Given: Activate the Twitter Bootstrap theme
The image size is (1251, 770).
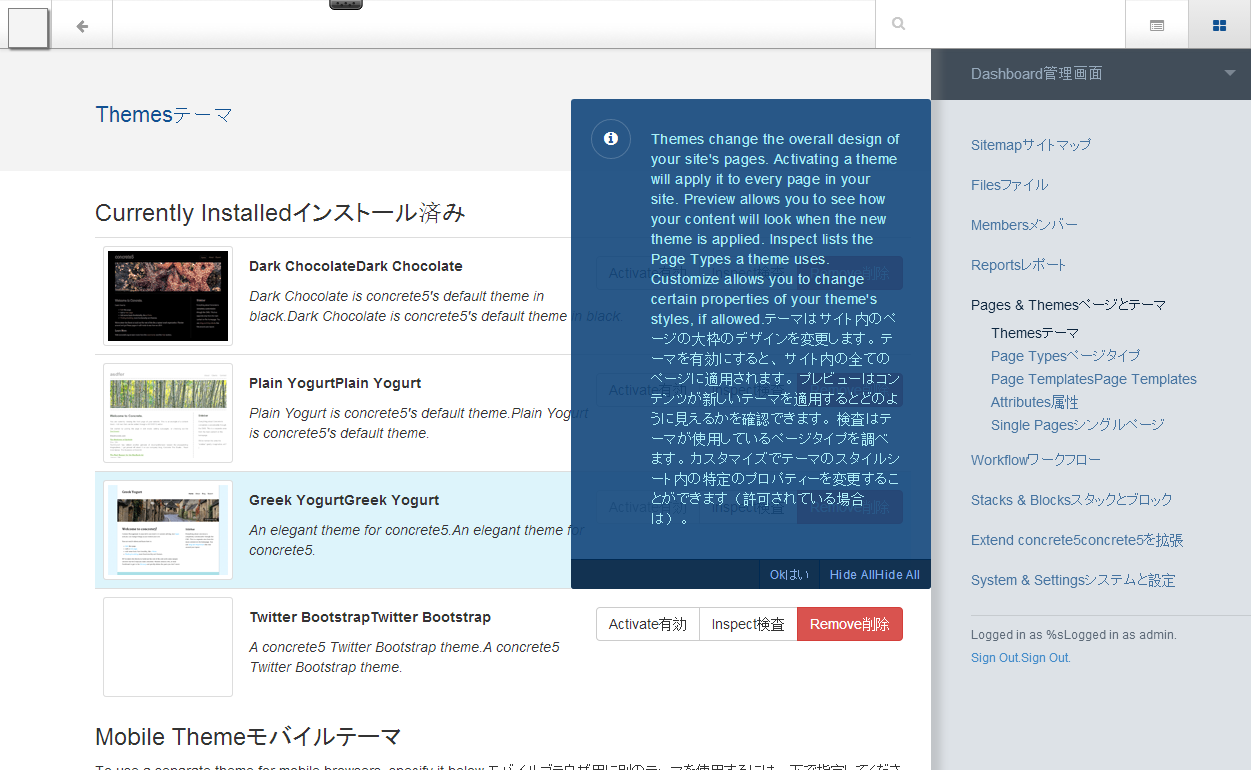Looking at the screenshot, I should [648, 624].
